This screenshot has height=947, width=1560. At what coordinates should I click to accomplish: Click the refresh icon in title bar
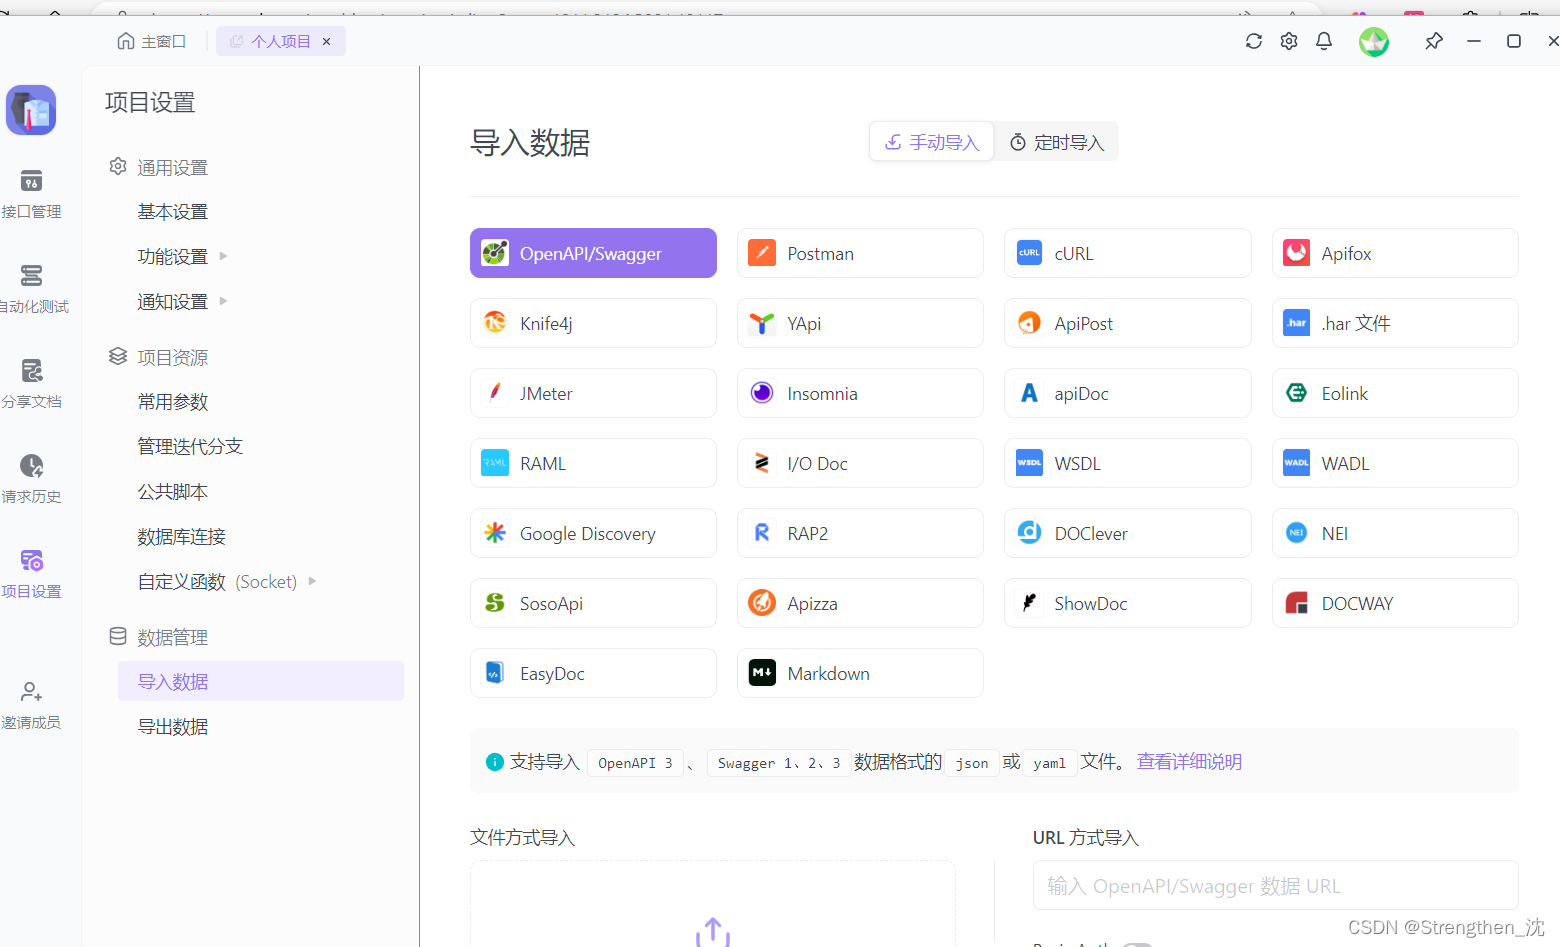[1254, 41]
